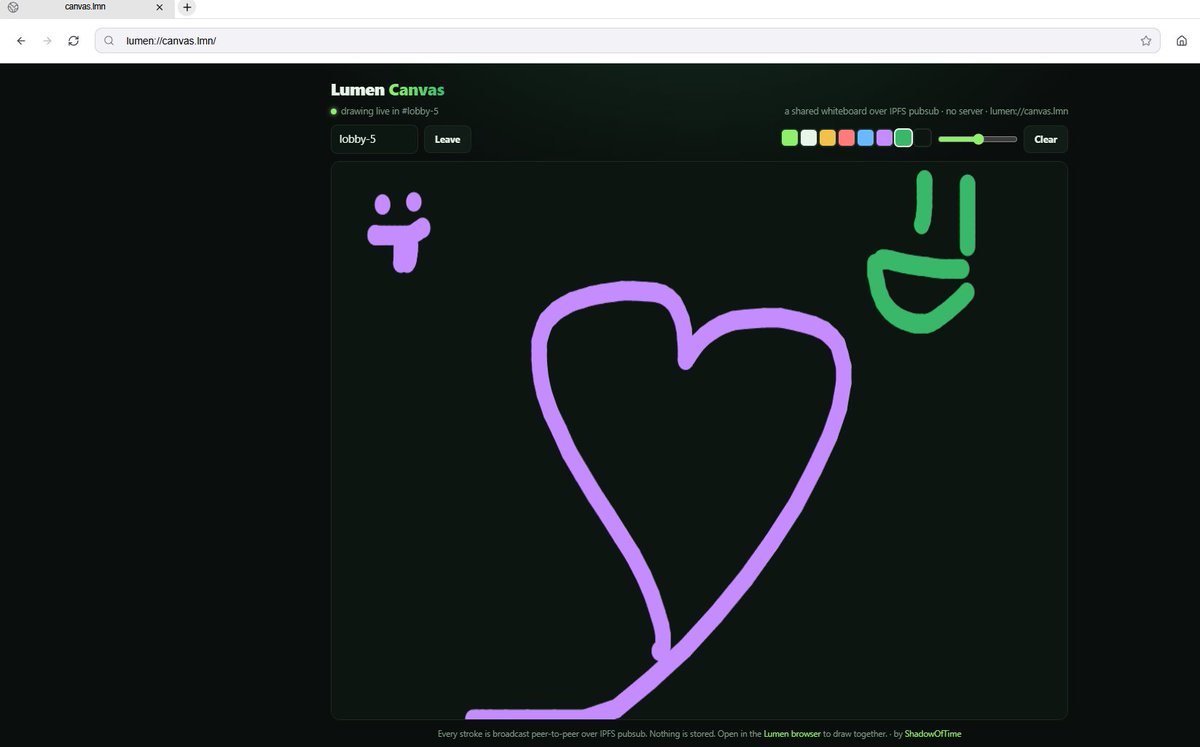Pick the light green brush color
This screenshot has height=747, width=1200.
point(790,139)
